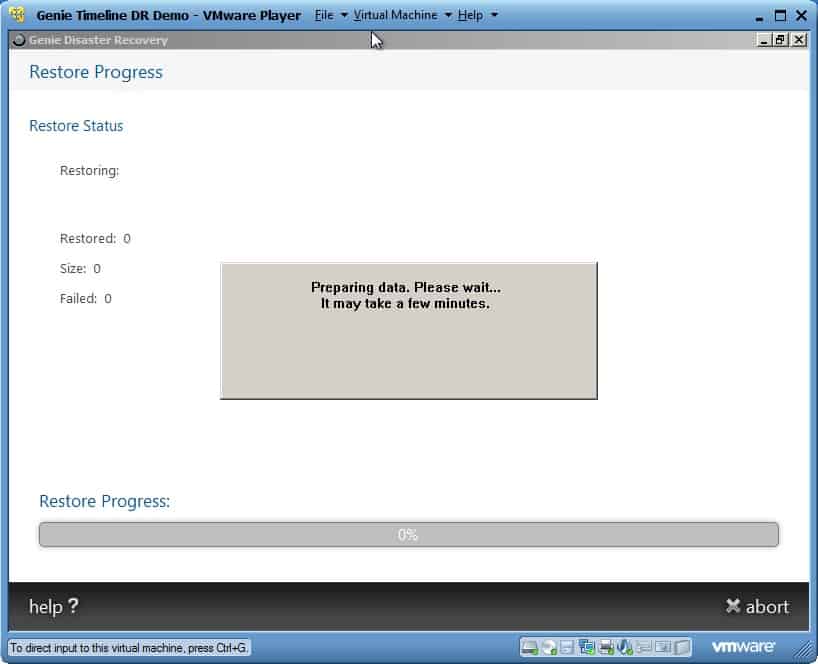Maximize the VMware Player window

(780, 16)
